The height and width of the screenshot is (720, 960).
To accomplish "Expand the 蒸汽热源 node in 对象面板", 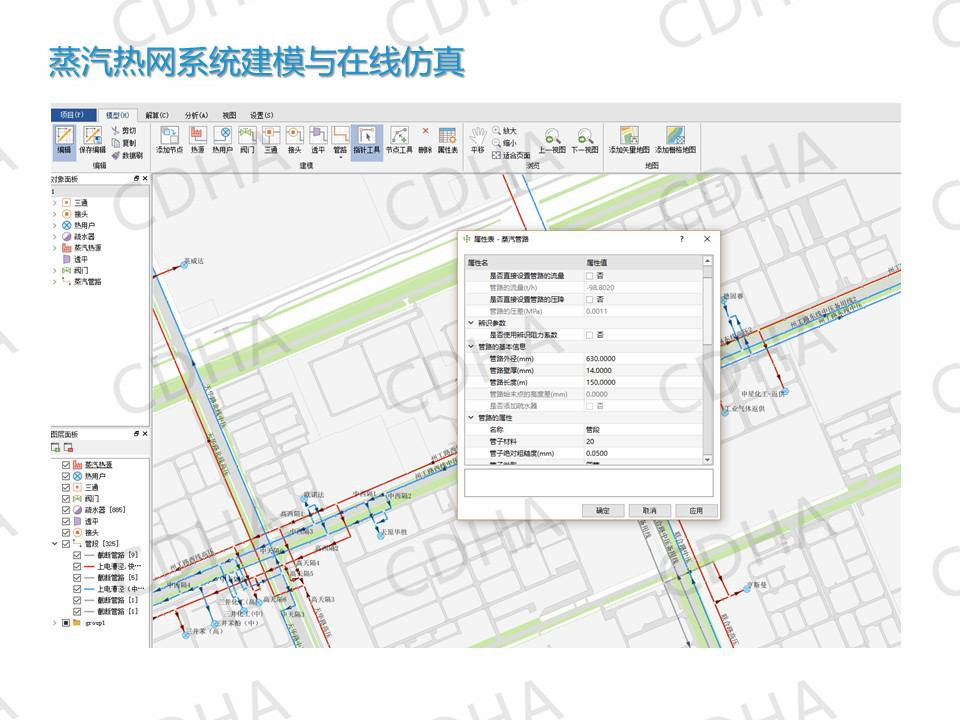I will tap(55, 248).
